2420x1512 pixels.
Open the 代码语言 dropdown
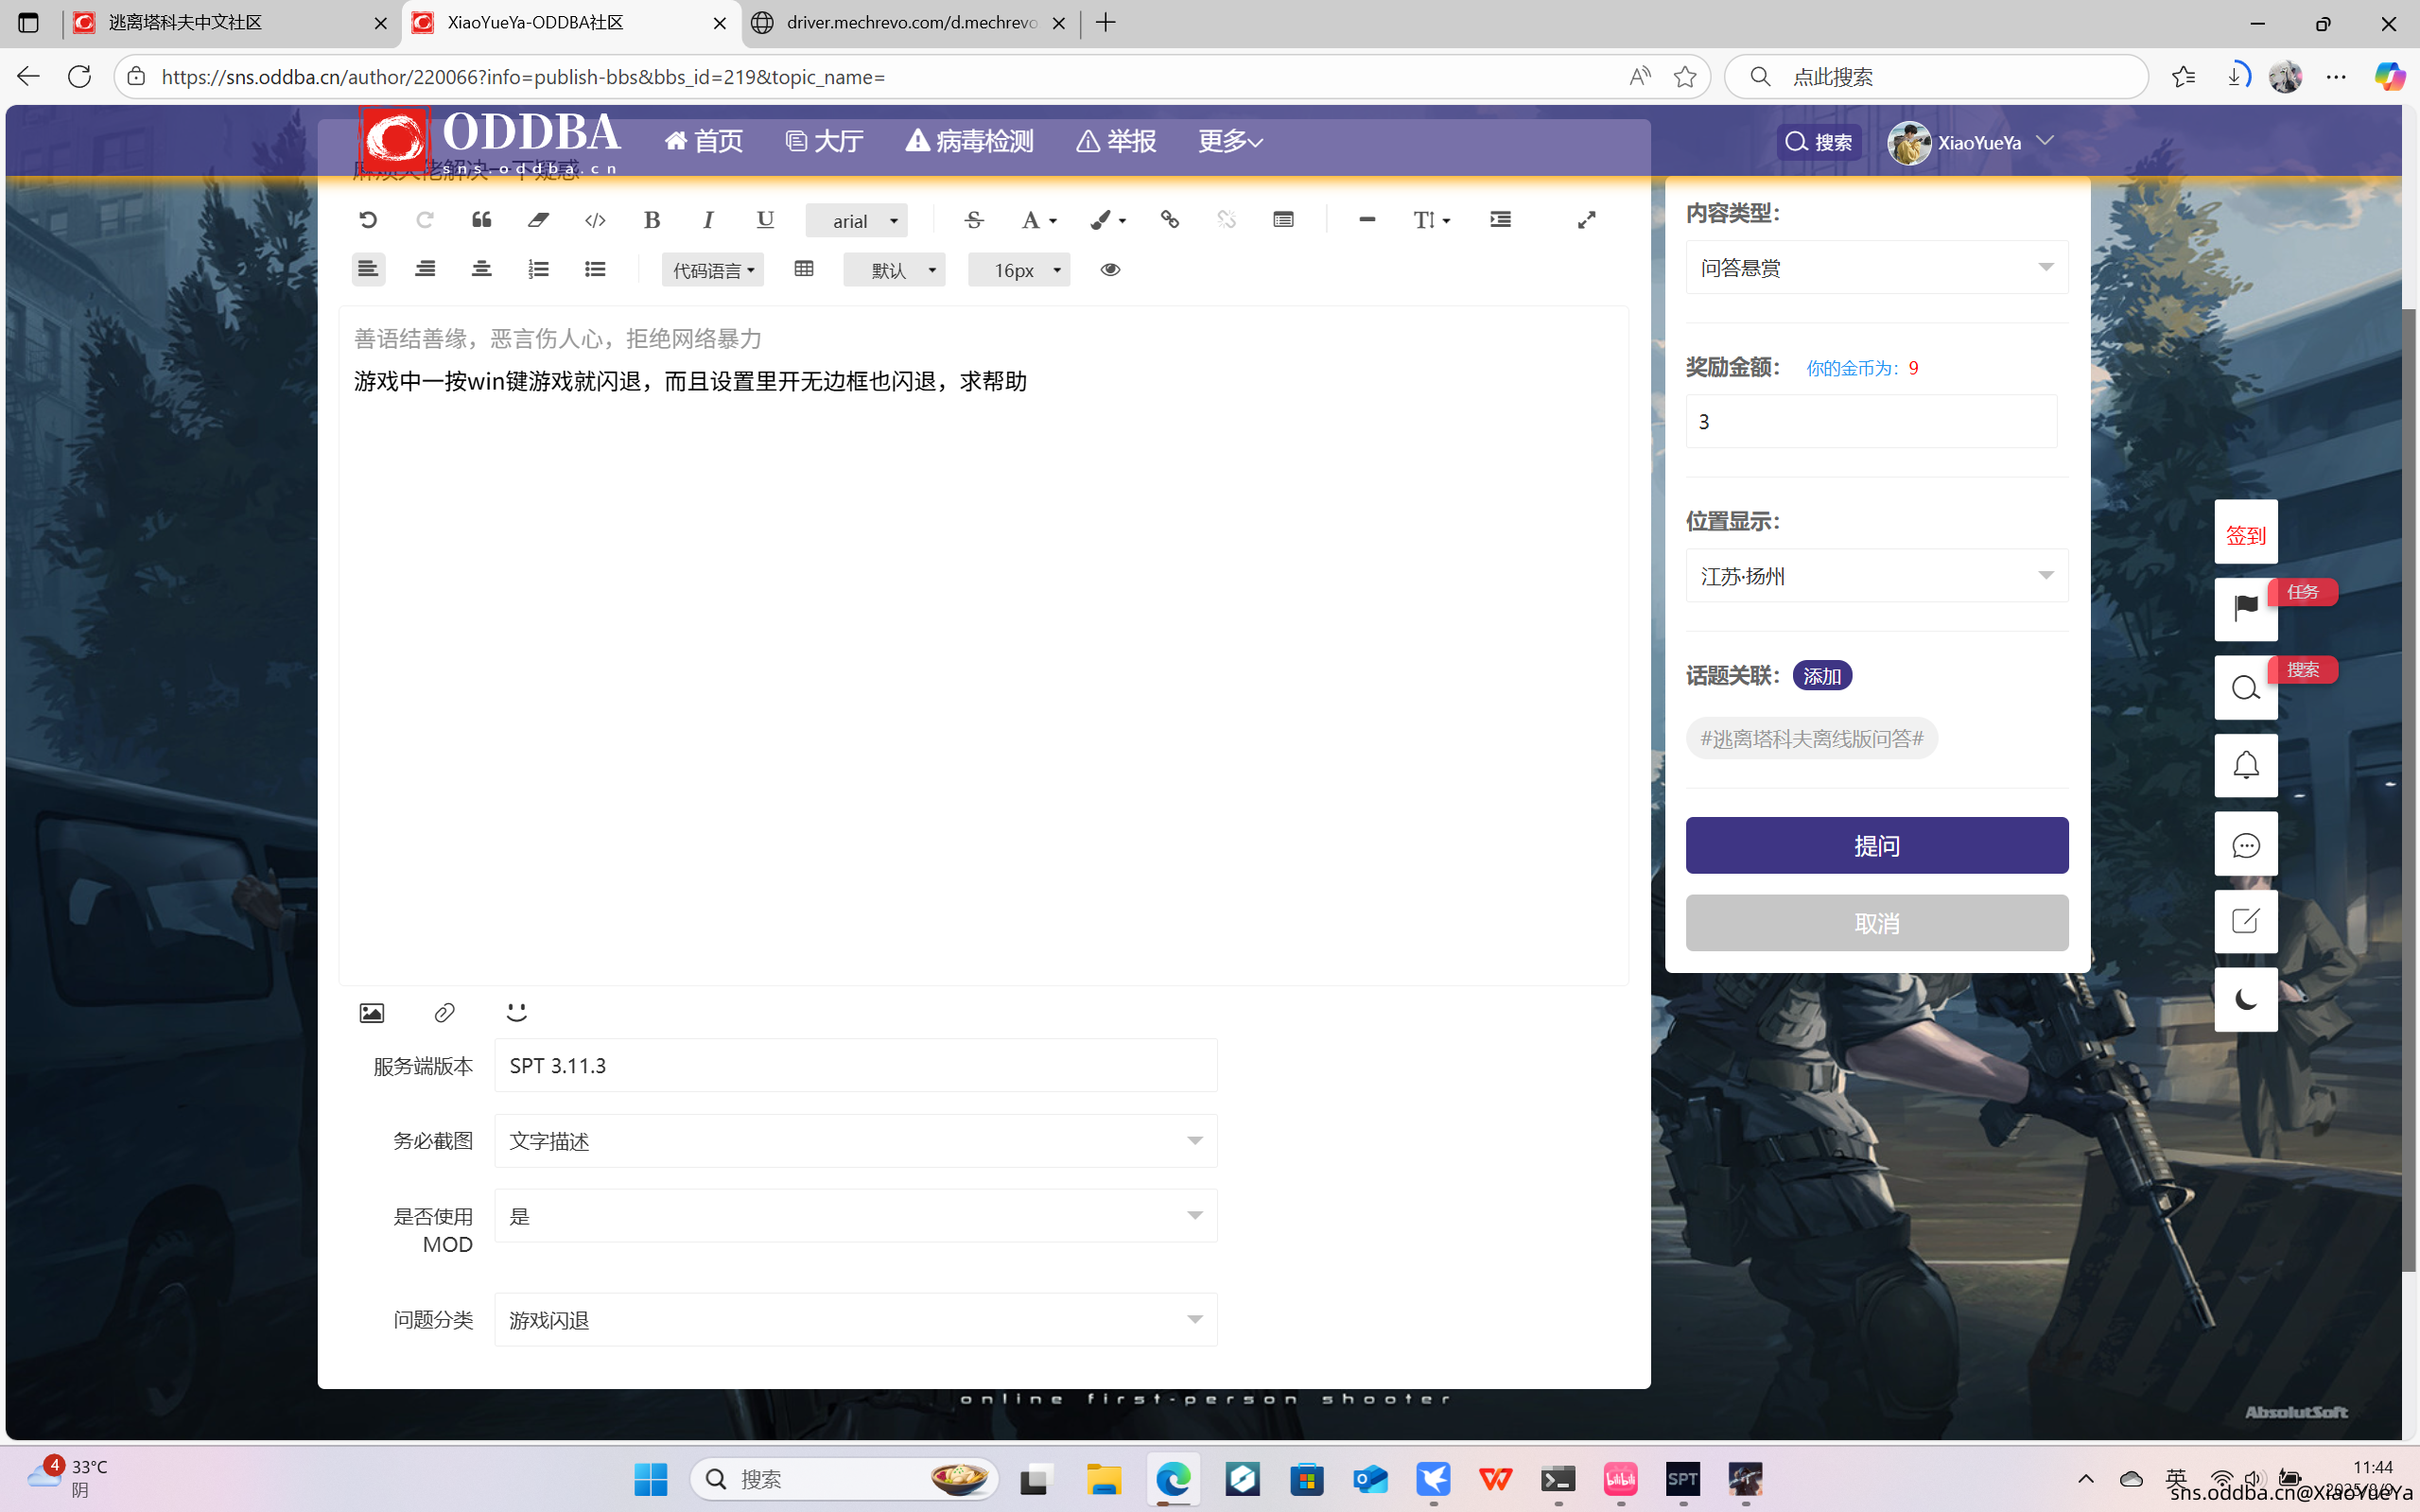click(713, 270)
